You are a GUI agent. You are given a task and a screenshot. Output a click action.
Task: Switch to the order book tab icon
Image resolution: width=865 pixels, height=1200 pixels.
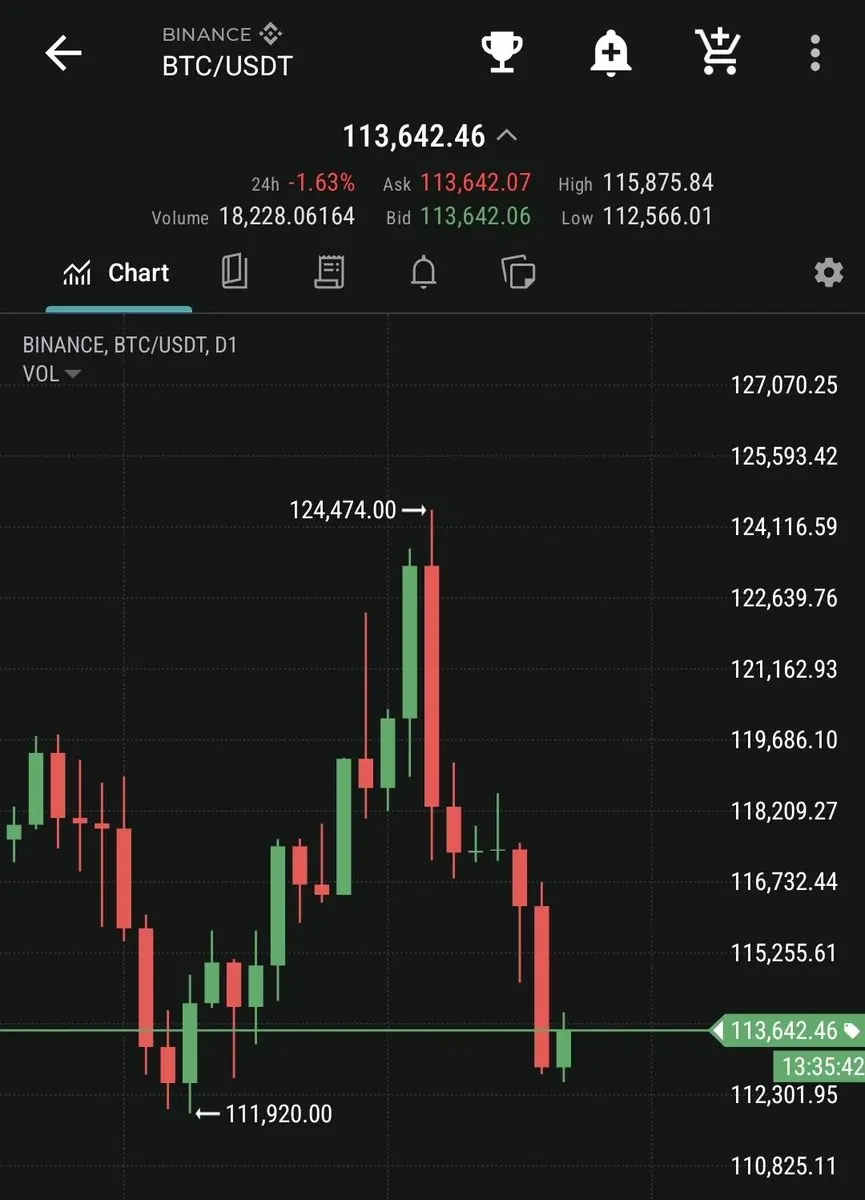(234, 272)
